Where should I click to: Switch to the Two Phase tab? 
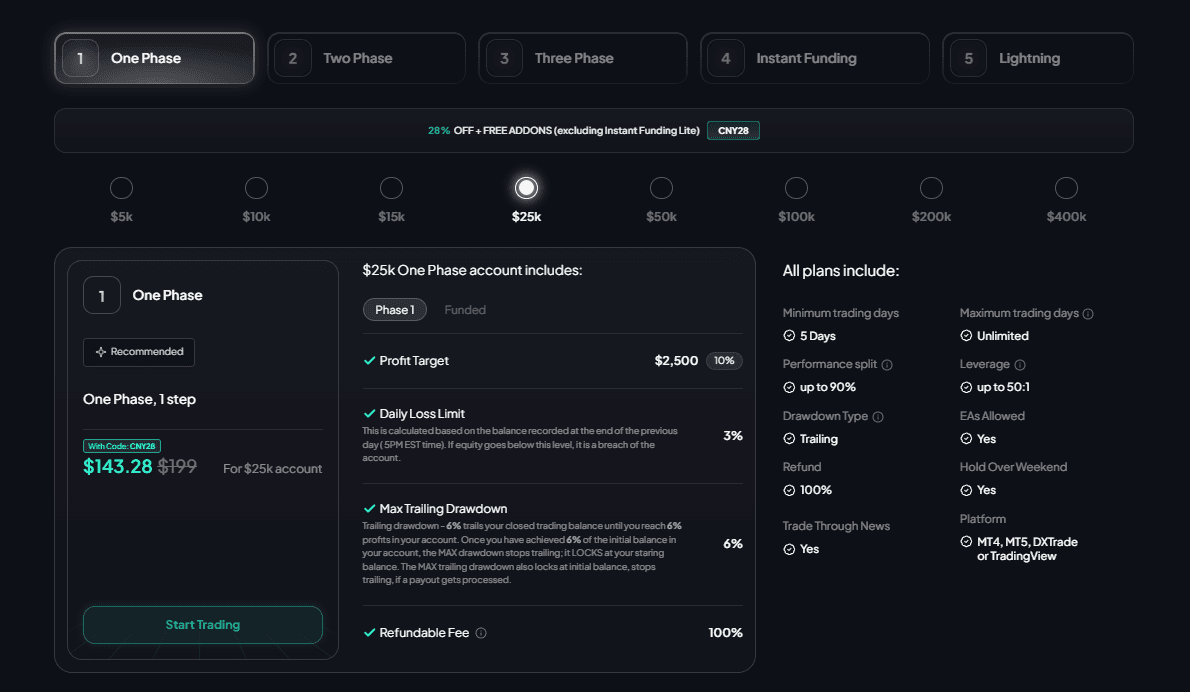pyautogui.click(x=367, y=57)
